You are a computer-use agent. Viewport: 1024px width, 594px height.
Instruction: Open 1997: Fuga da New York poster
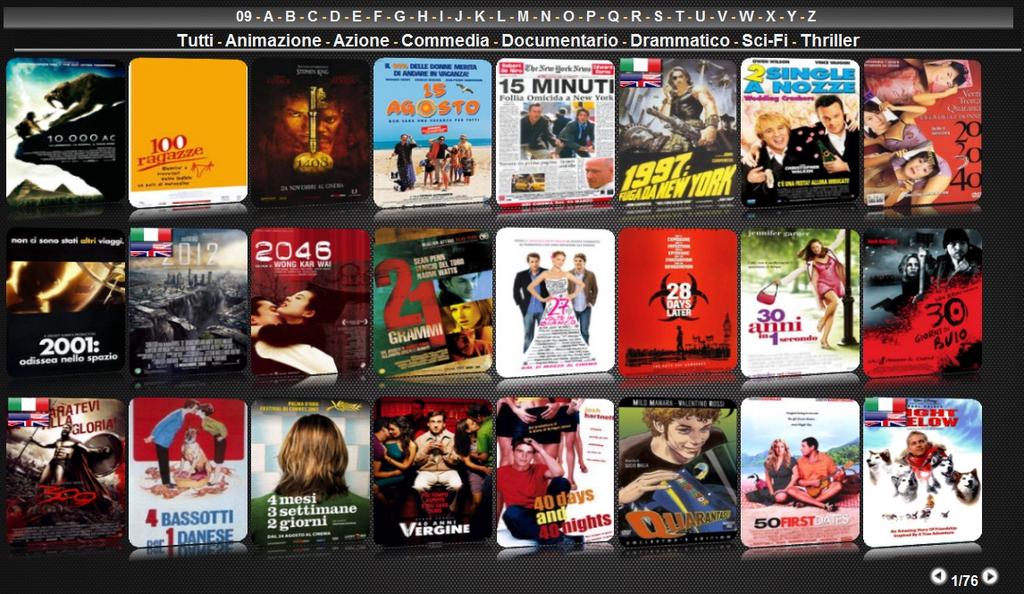[x=677, y=133]
